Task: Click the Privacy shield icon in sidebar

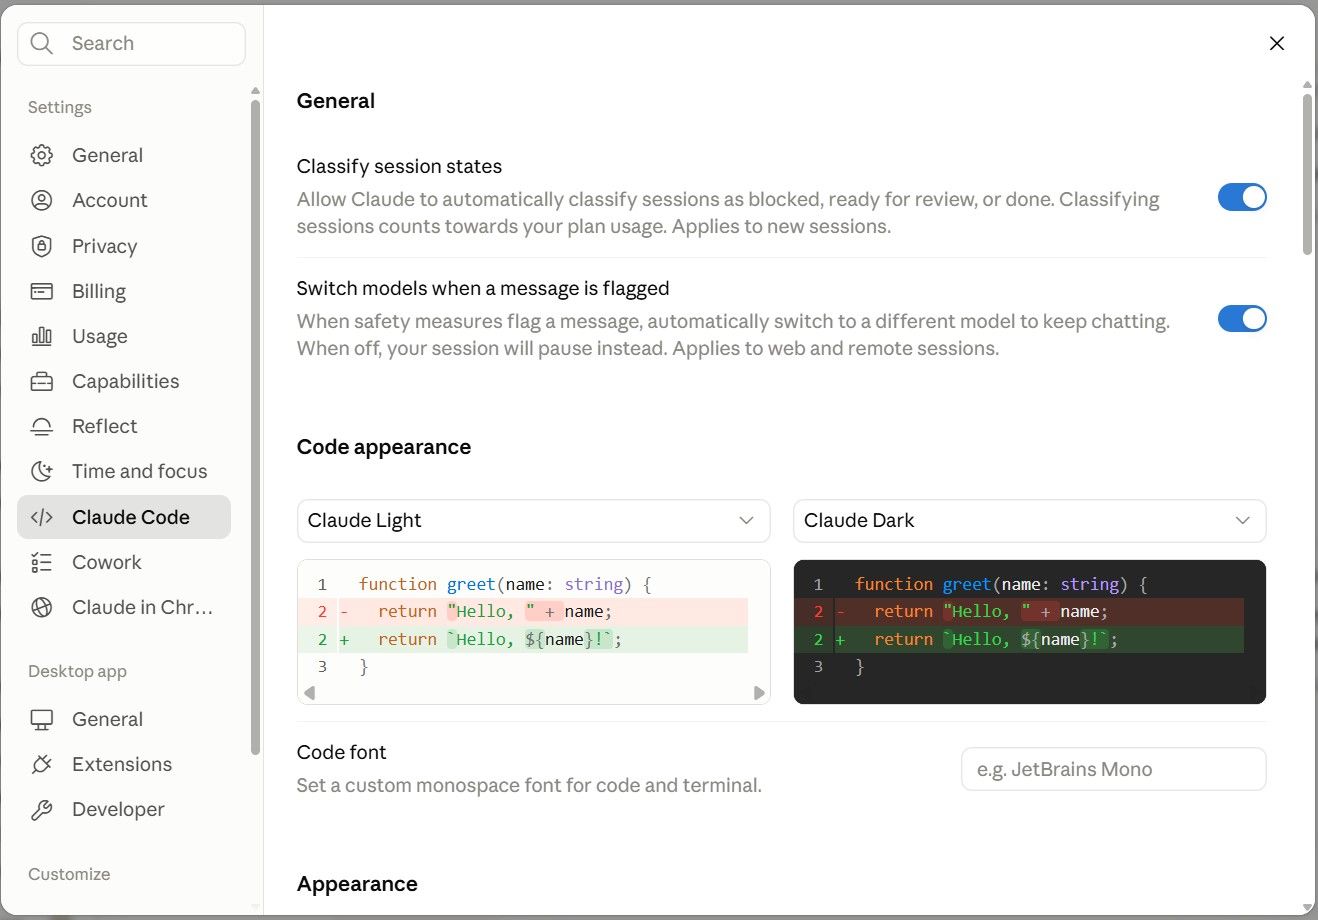Action: [x=41, y=246]
